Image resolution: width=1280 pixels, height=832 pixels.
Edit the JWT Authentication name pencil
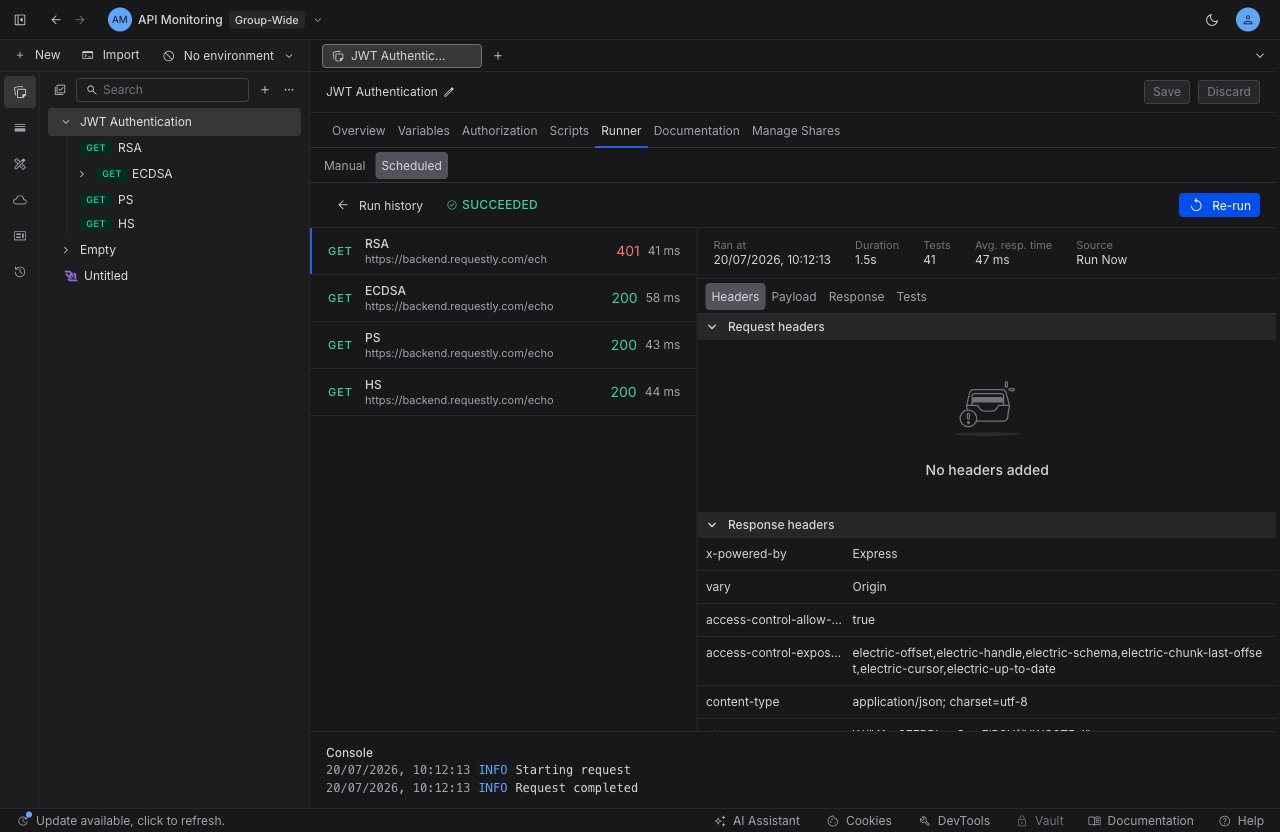click(449, 92)
